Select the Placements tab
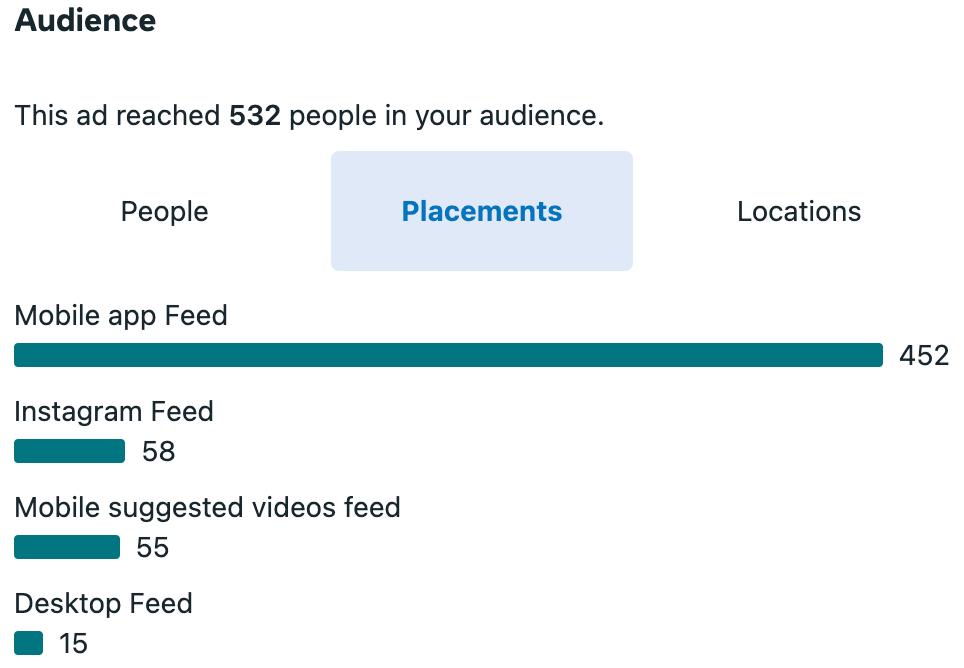The width and height of the screenshot is (964, 668). point(481,212)
